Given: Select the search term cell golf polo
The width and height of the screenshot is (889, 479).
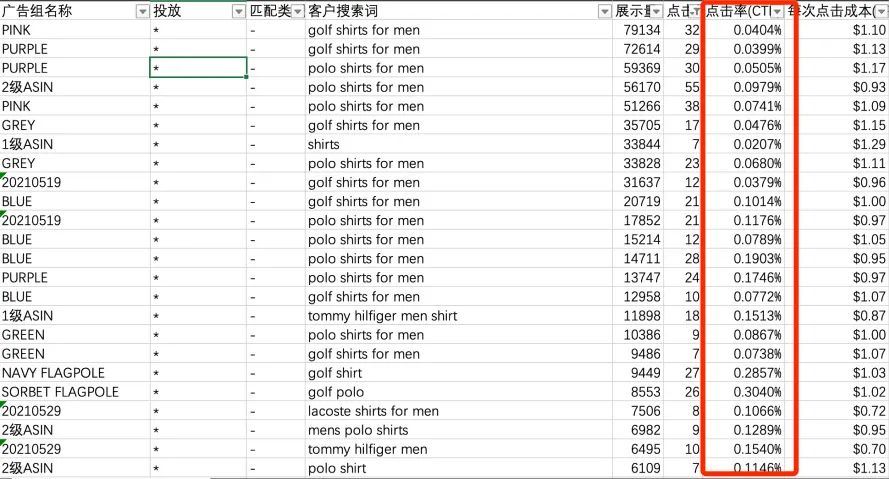Looking at the screenshot, I should 459,392.
